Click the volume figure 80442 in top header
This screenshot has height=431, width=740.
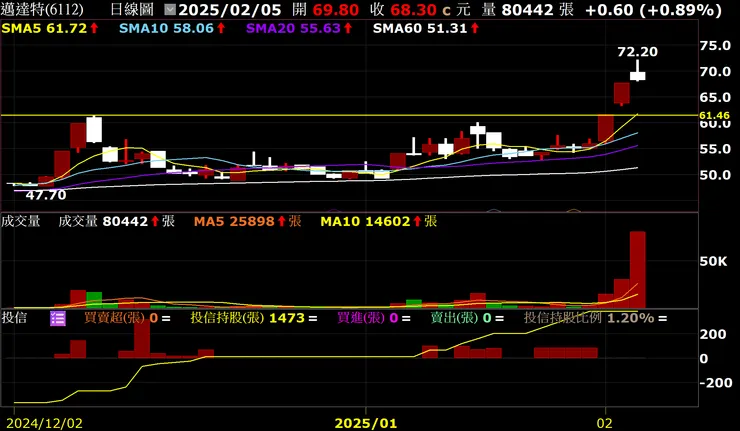coord(527,10)
